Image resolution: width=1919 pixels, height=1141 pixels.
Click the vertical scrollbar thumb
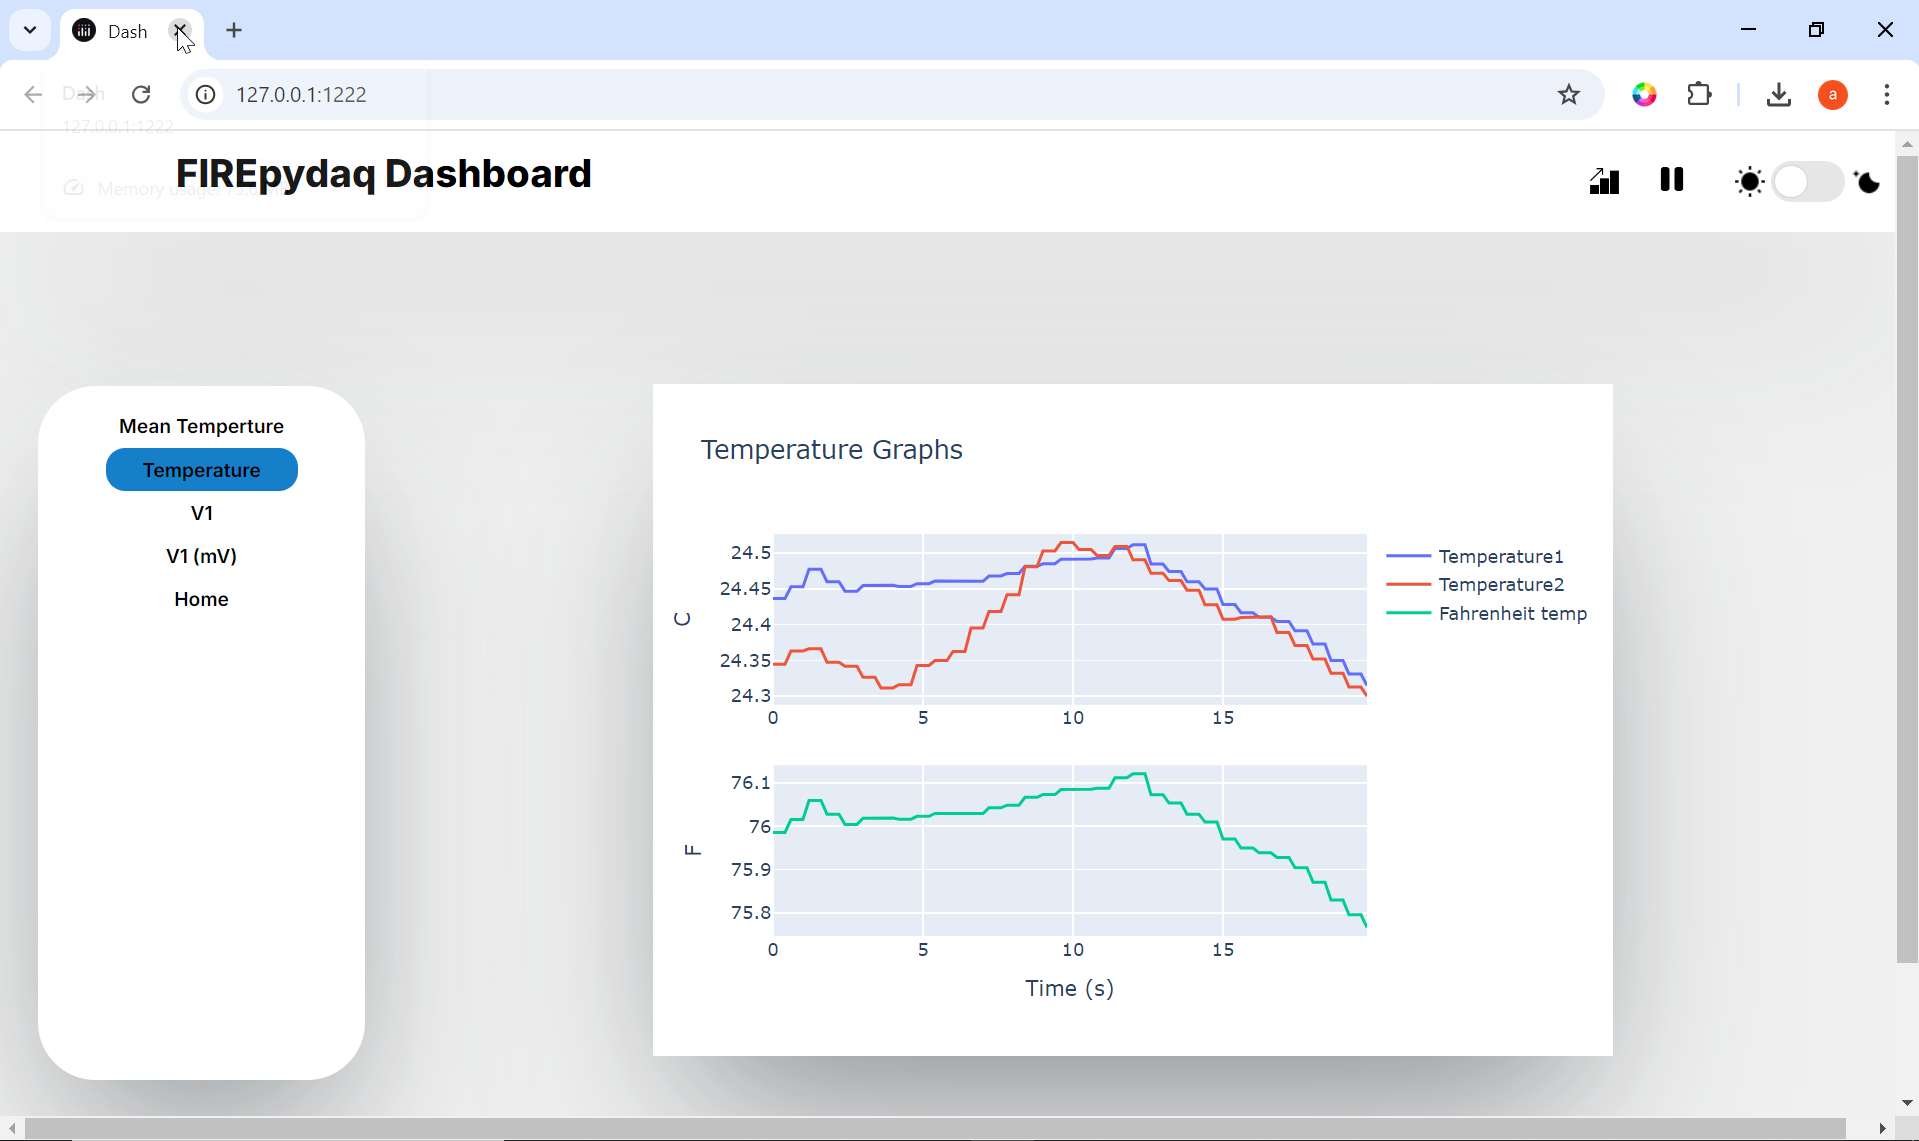(1907, 558)
